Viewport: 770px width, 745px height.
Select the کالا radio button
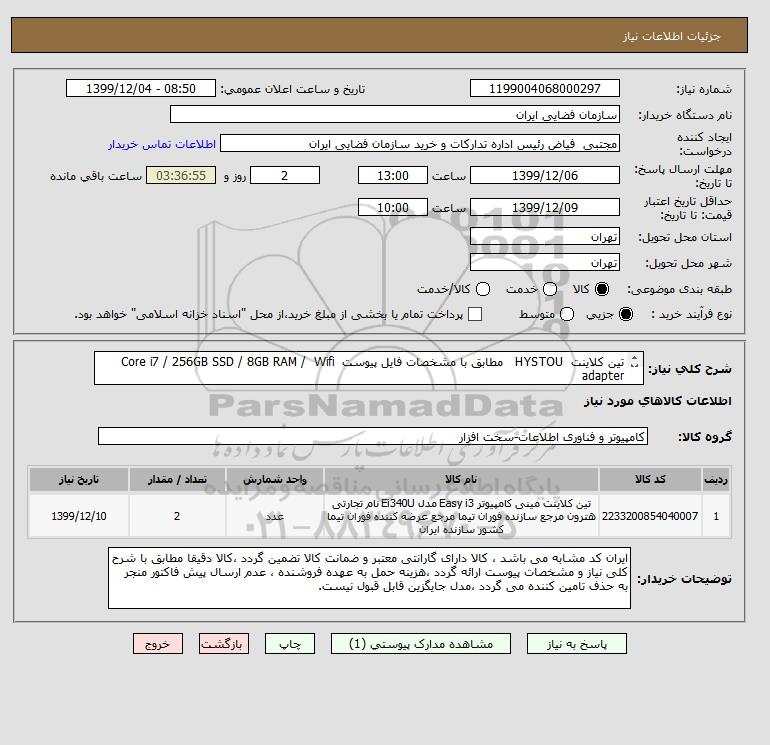tap(602, 289)
